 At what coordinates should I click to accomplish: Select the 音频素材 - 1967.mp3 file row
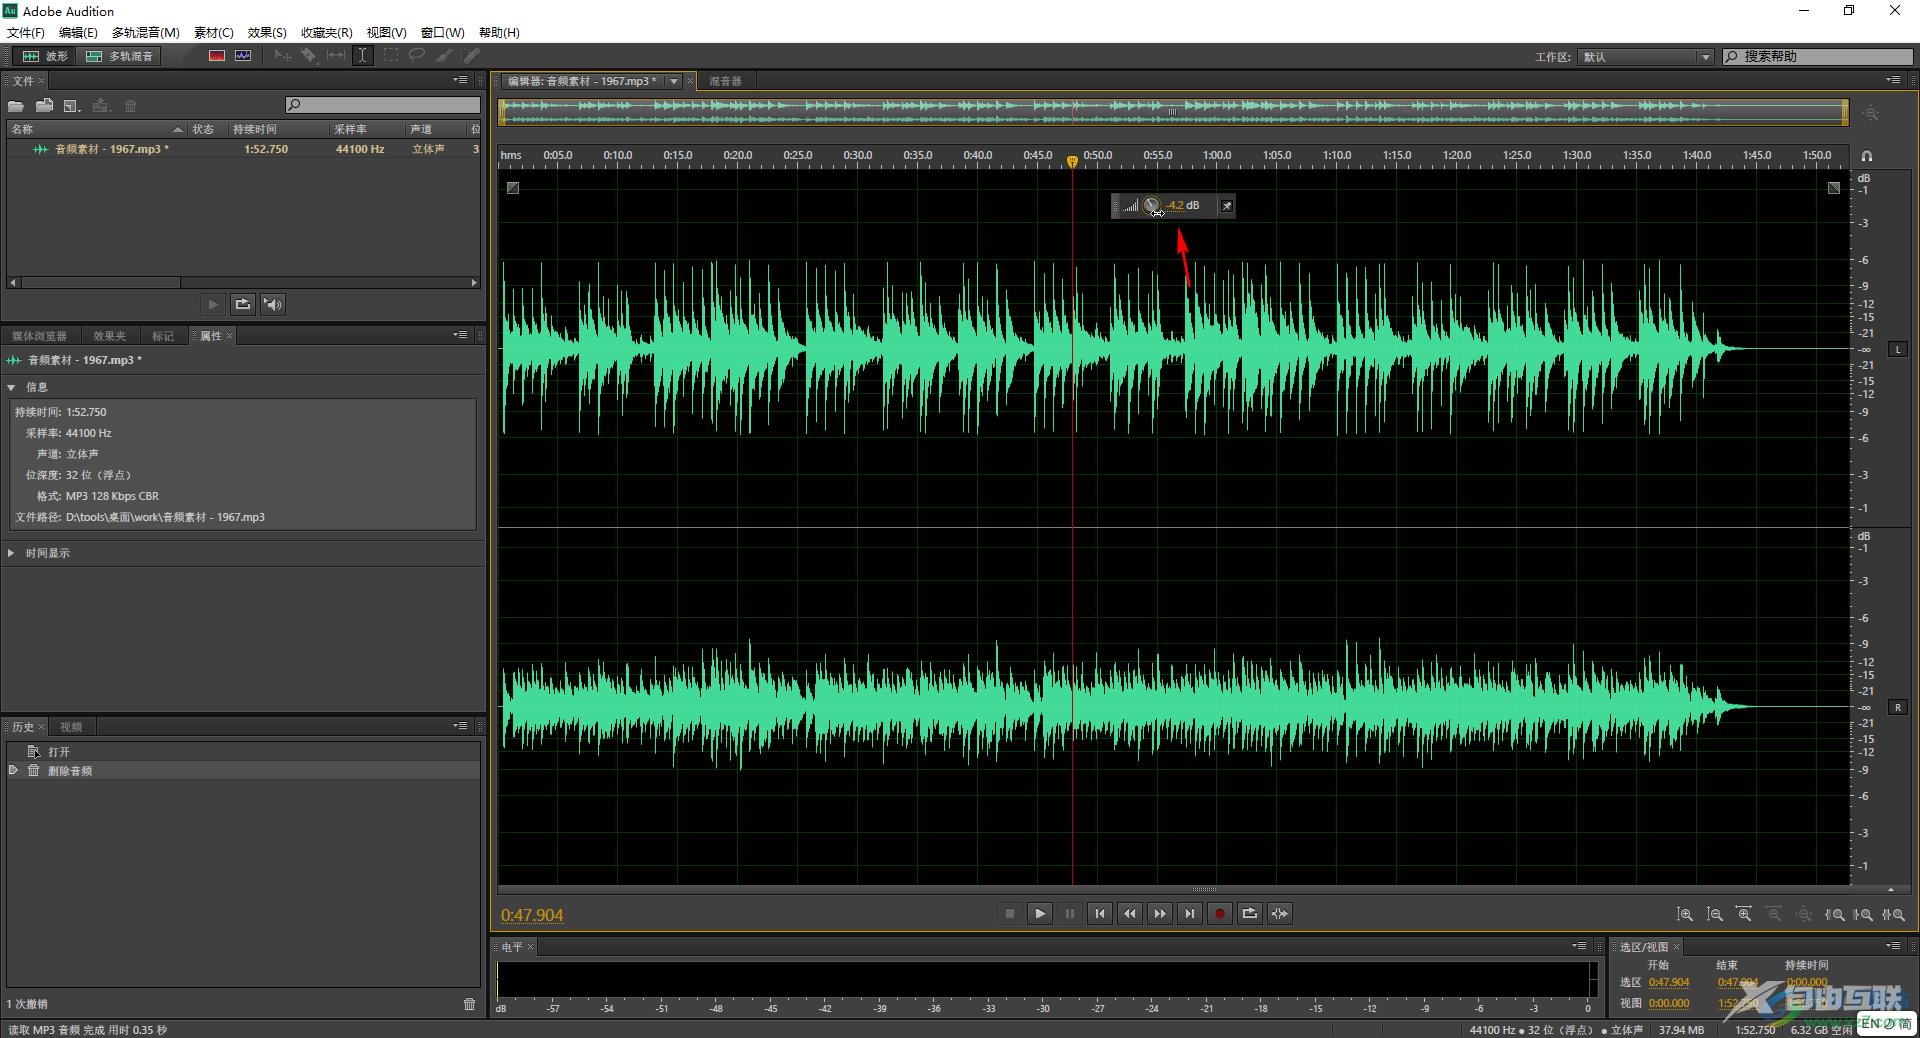(x=243, y=149)
